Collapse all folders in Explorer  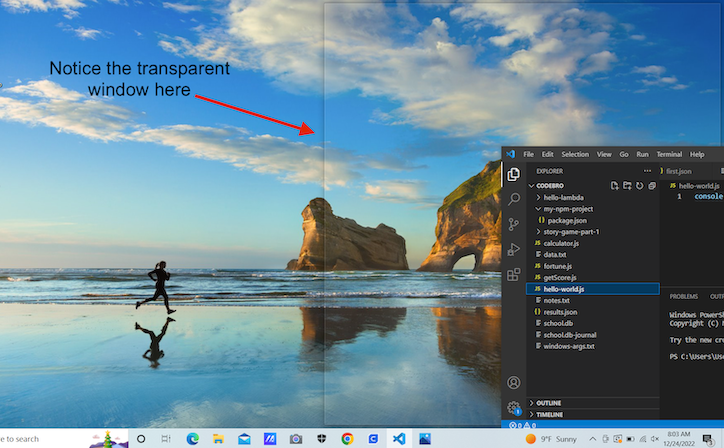tap(652, 186)
